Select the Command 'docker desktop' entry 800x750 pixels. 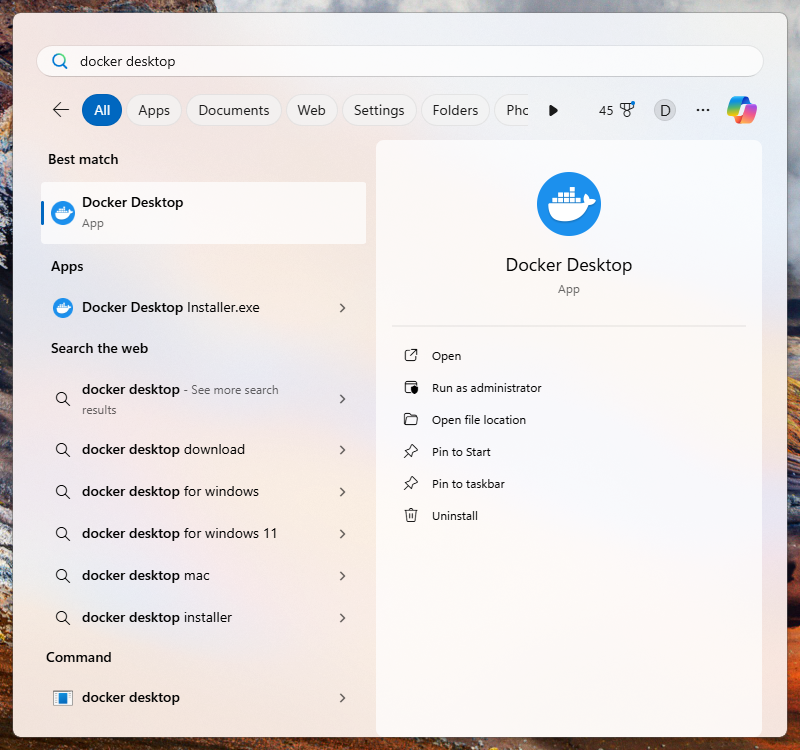(x=203, y=698)
